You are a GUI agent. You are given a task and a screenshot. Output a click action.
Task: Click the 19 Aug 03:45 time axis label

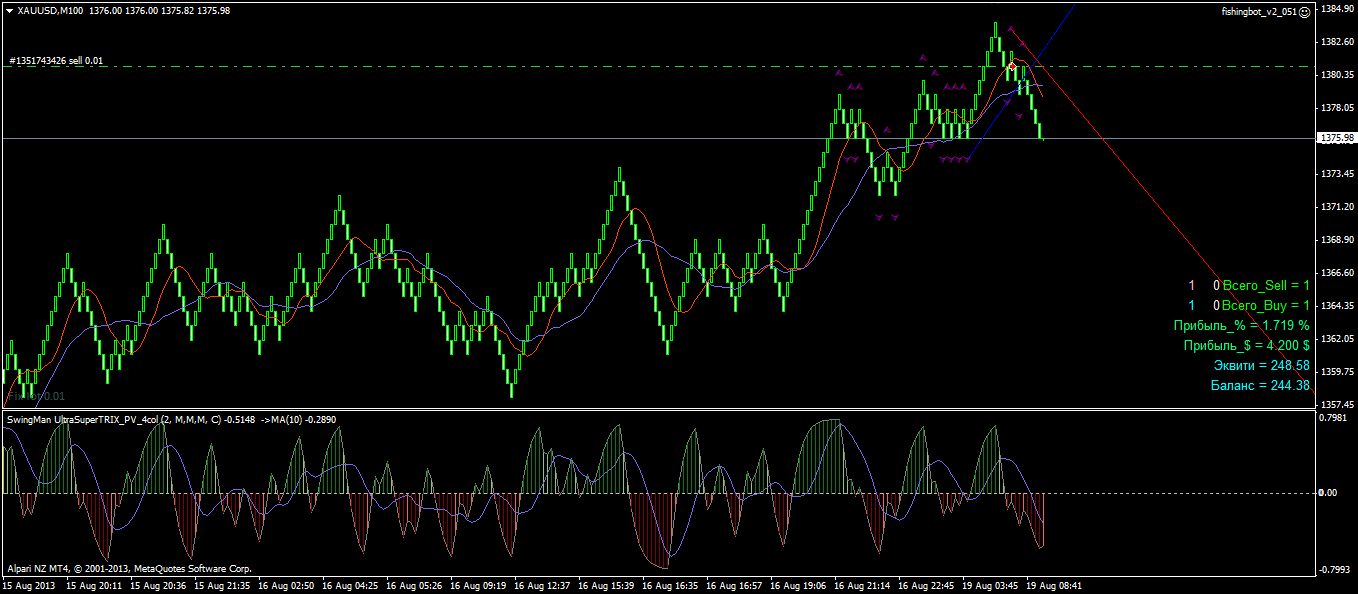(x=991, y=585)
